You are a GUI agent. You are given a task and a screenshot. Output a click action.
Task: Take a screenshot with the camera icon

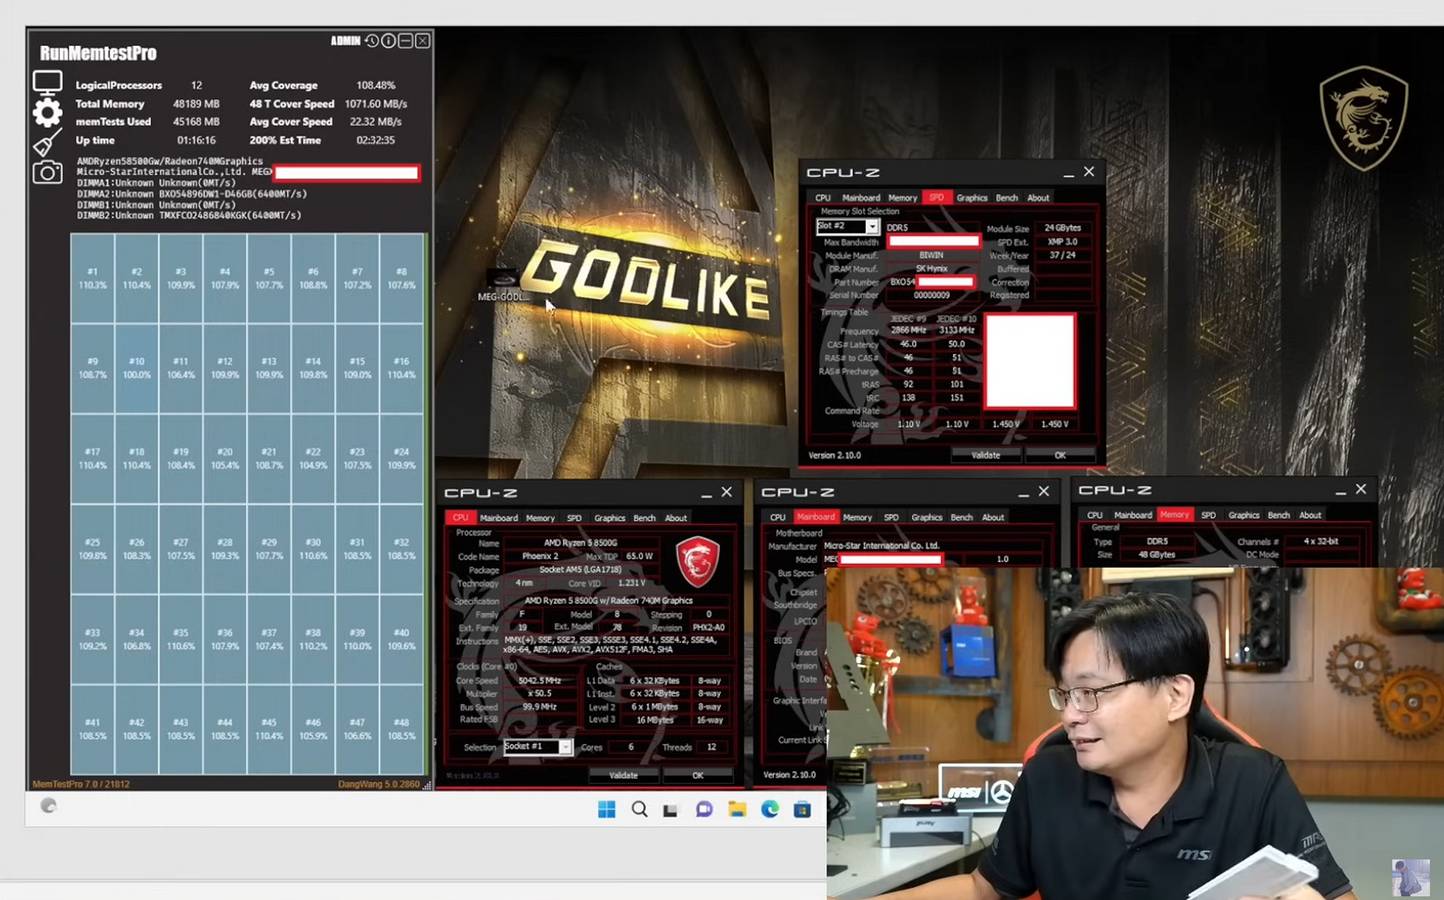pos(46,172)
